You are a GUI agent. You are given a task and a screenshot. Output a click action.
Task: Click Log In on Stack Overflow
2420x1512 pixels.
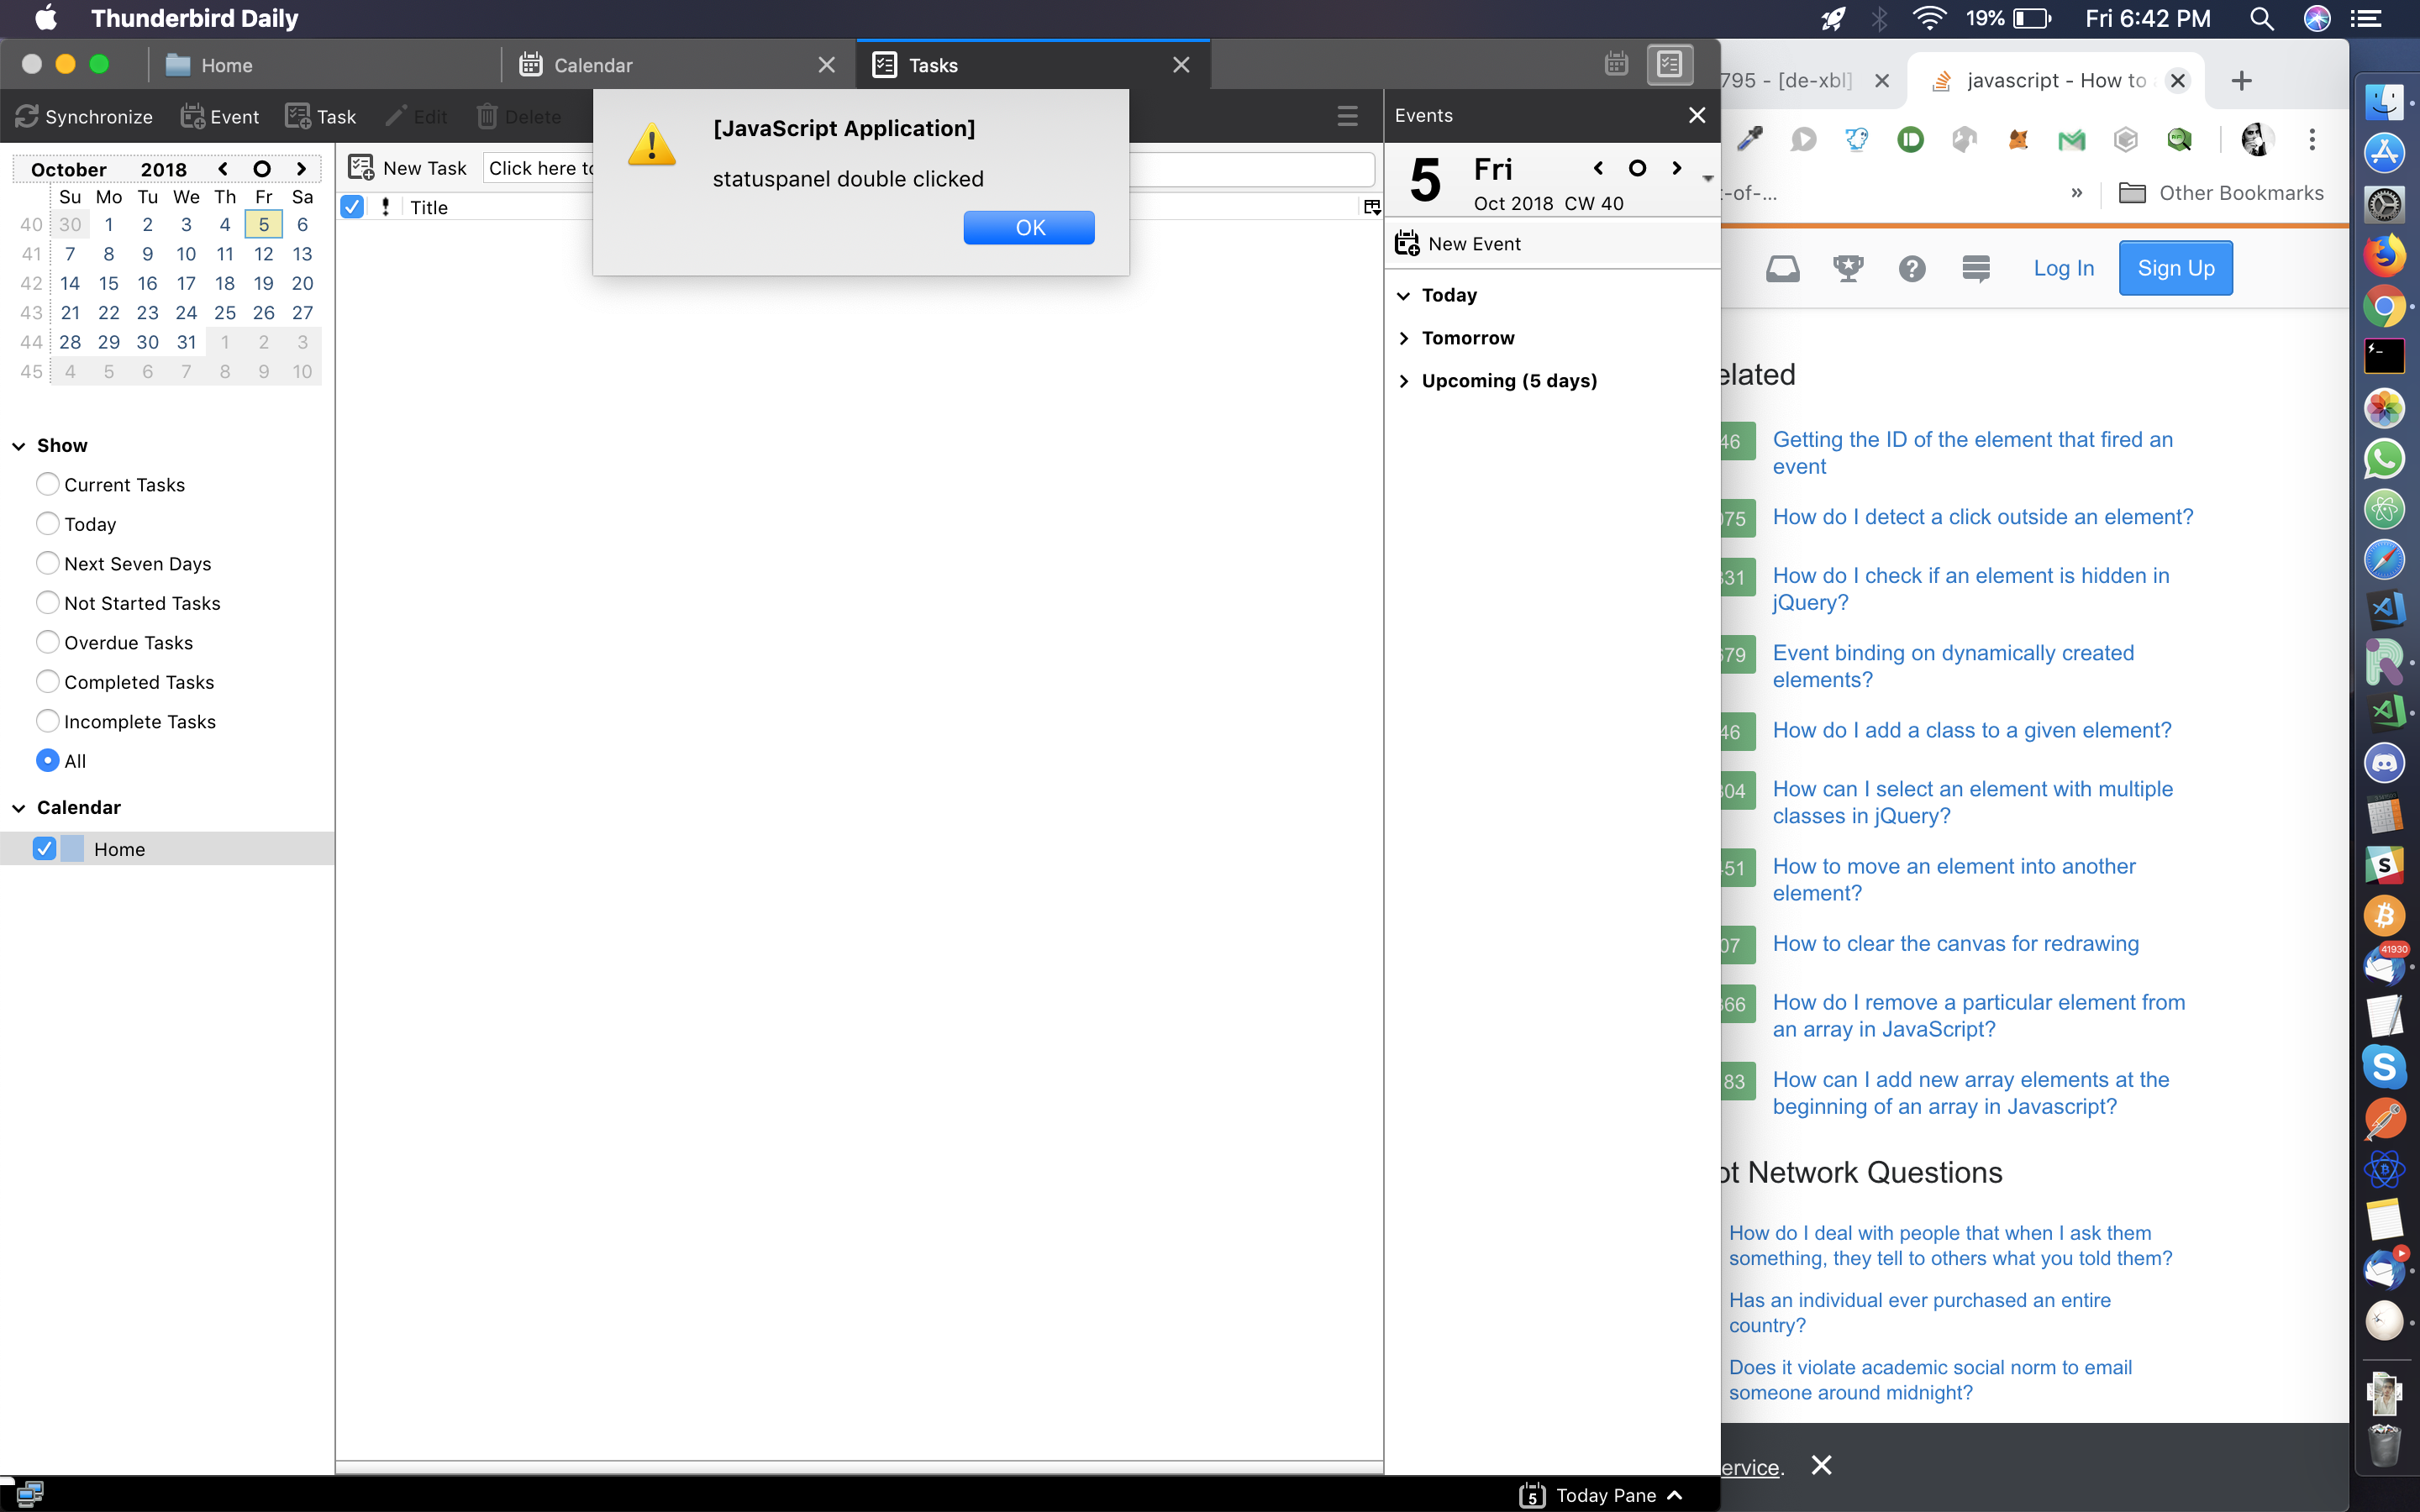tap(2063, 268)
